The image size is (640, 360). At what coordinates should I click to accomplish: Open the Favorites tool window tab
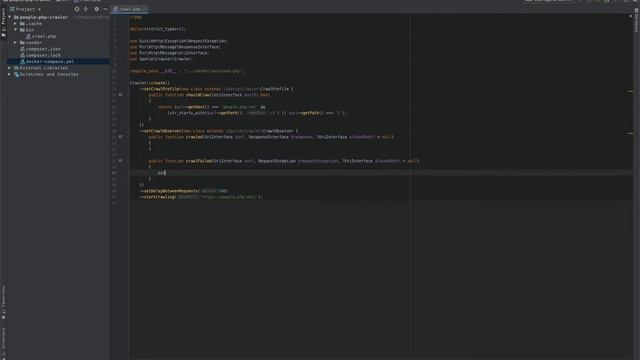tap(4, 302)
